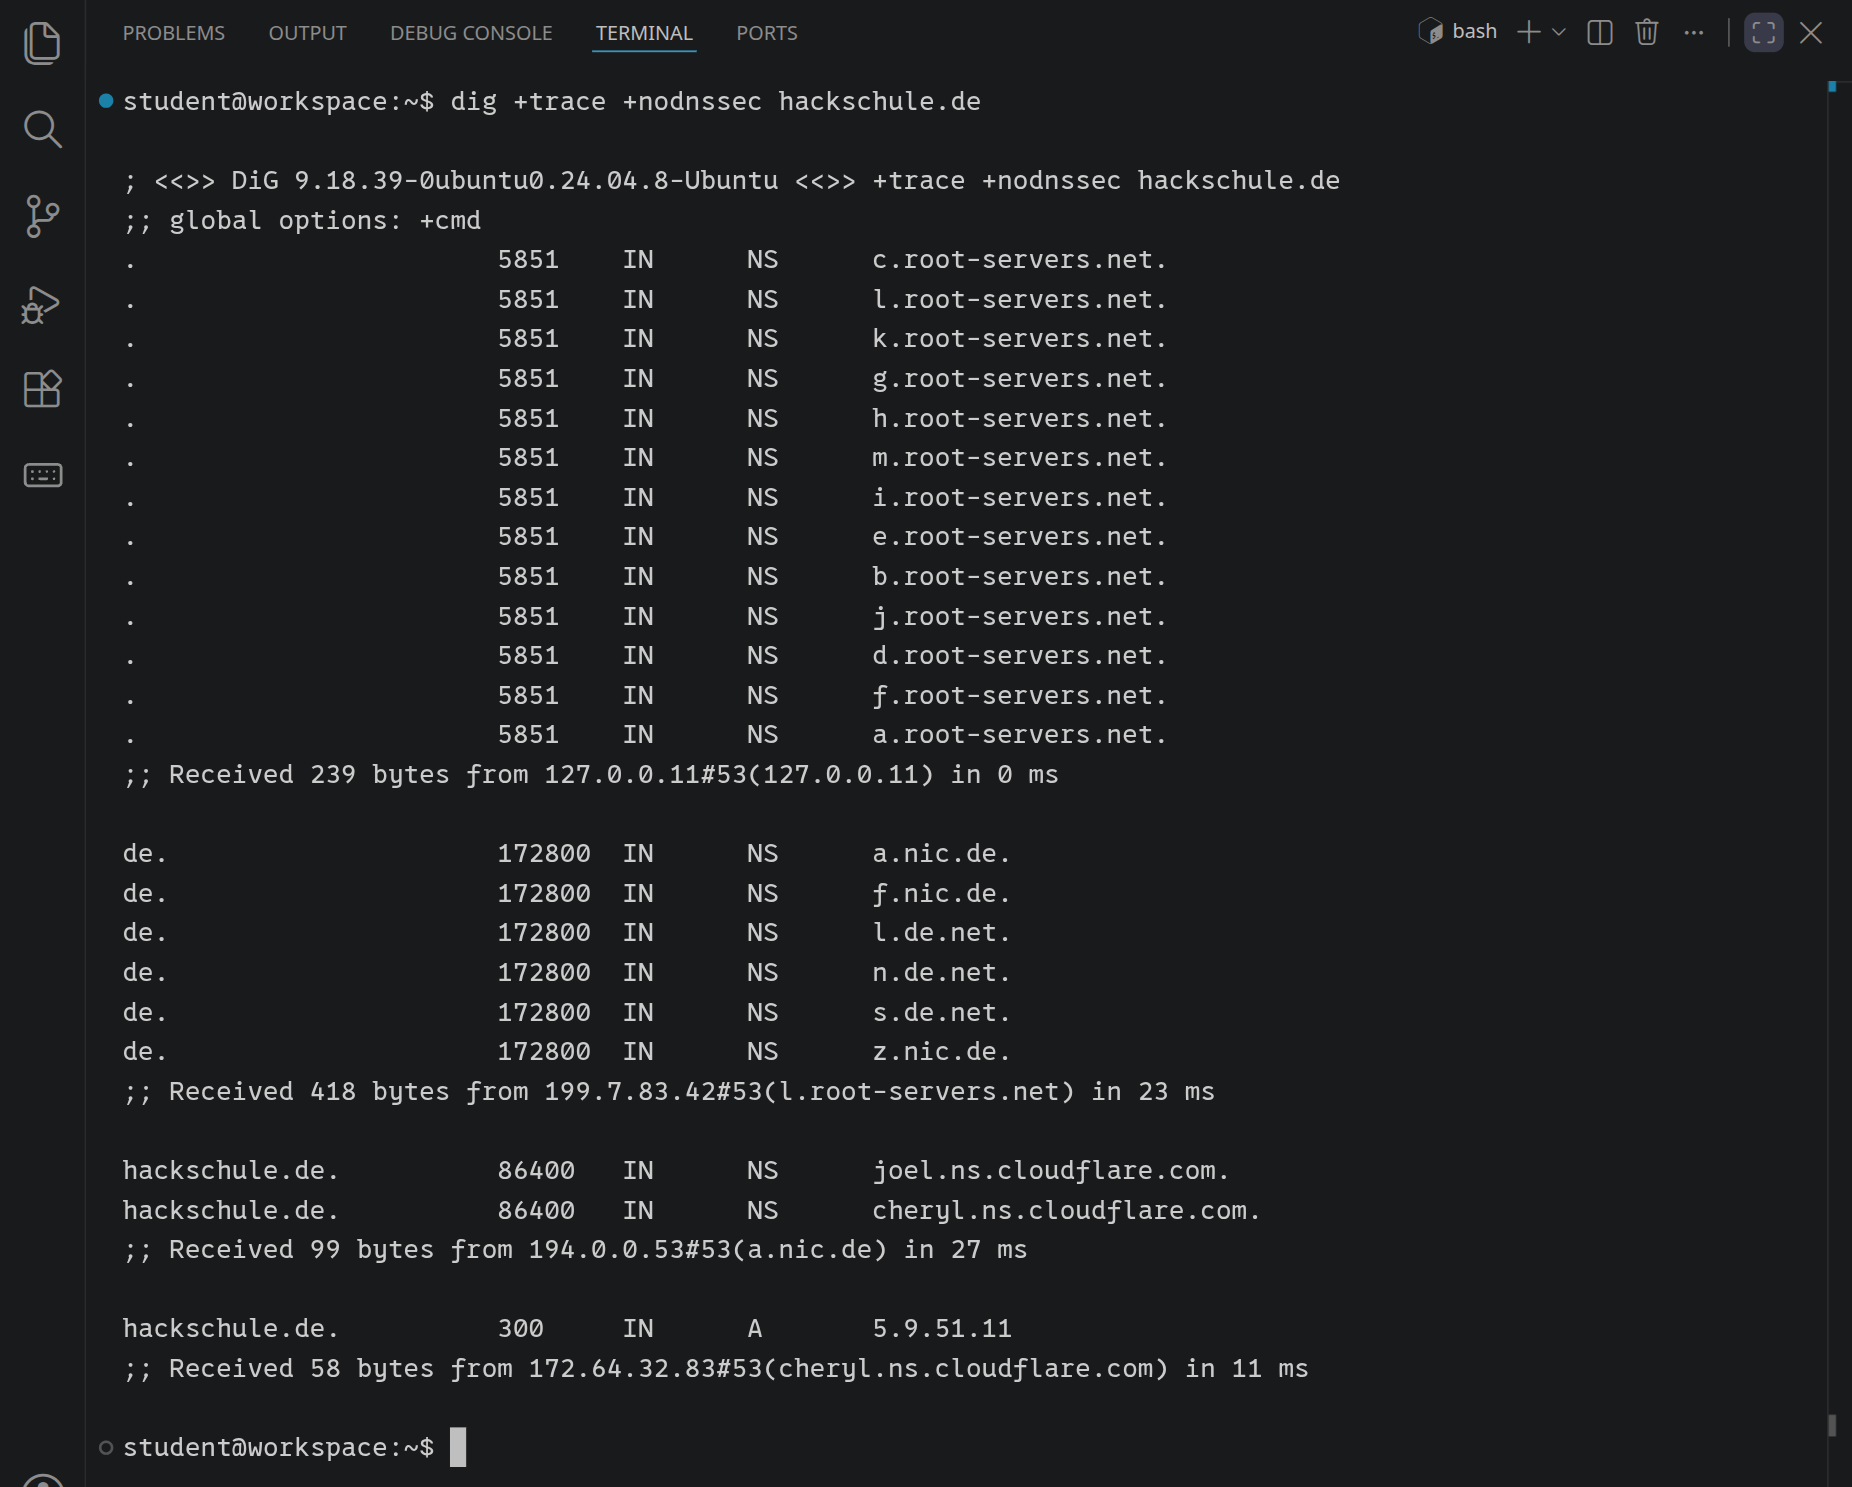1852x1487 pixels.
Task: Switch to the PORTS tab
Action: pos(767,33)
